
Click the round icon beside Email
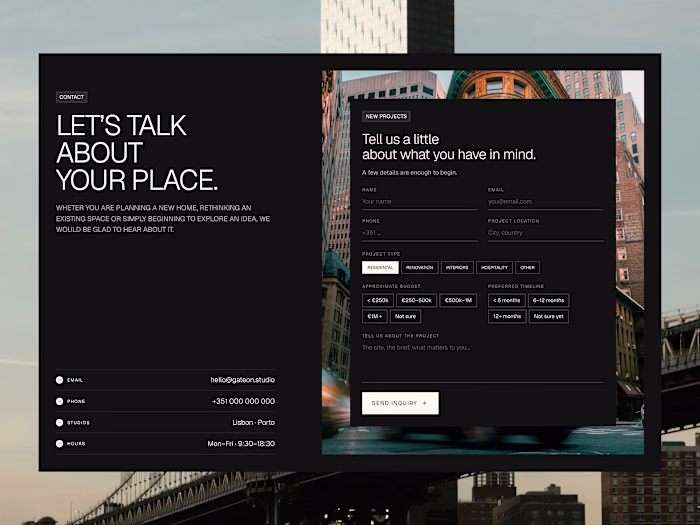tap(59, 380)
